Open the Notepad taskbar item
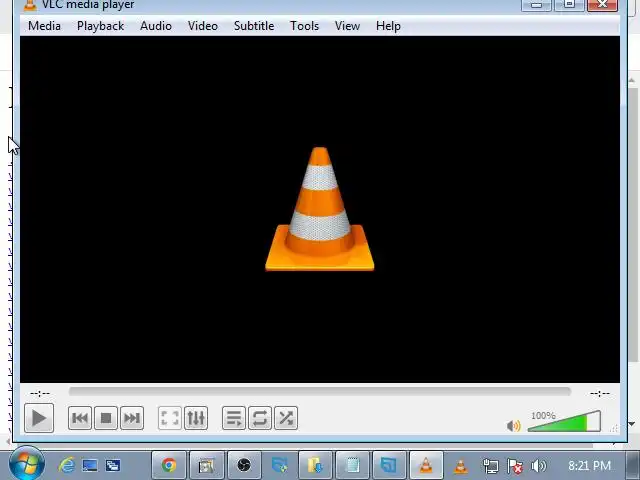640x480 pixels. click(352, 465)
